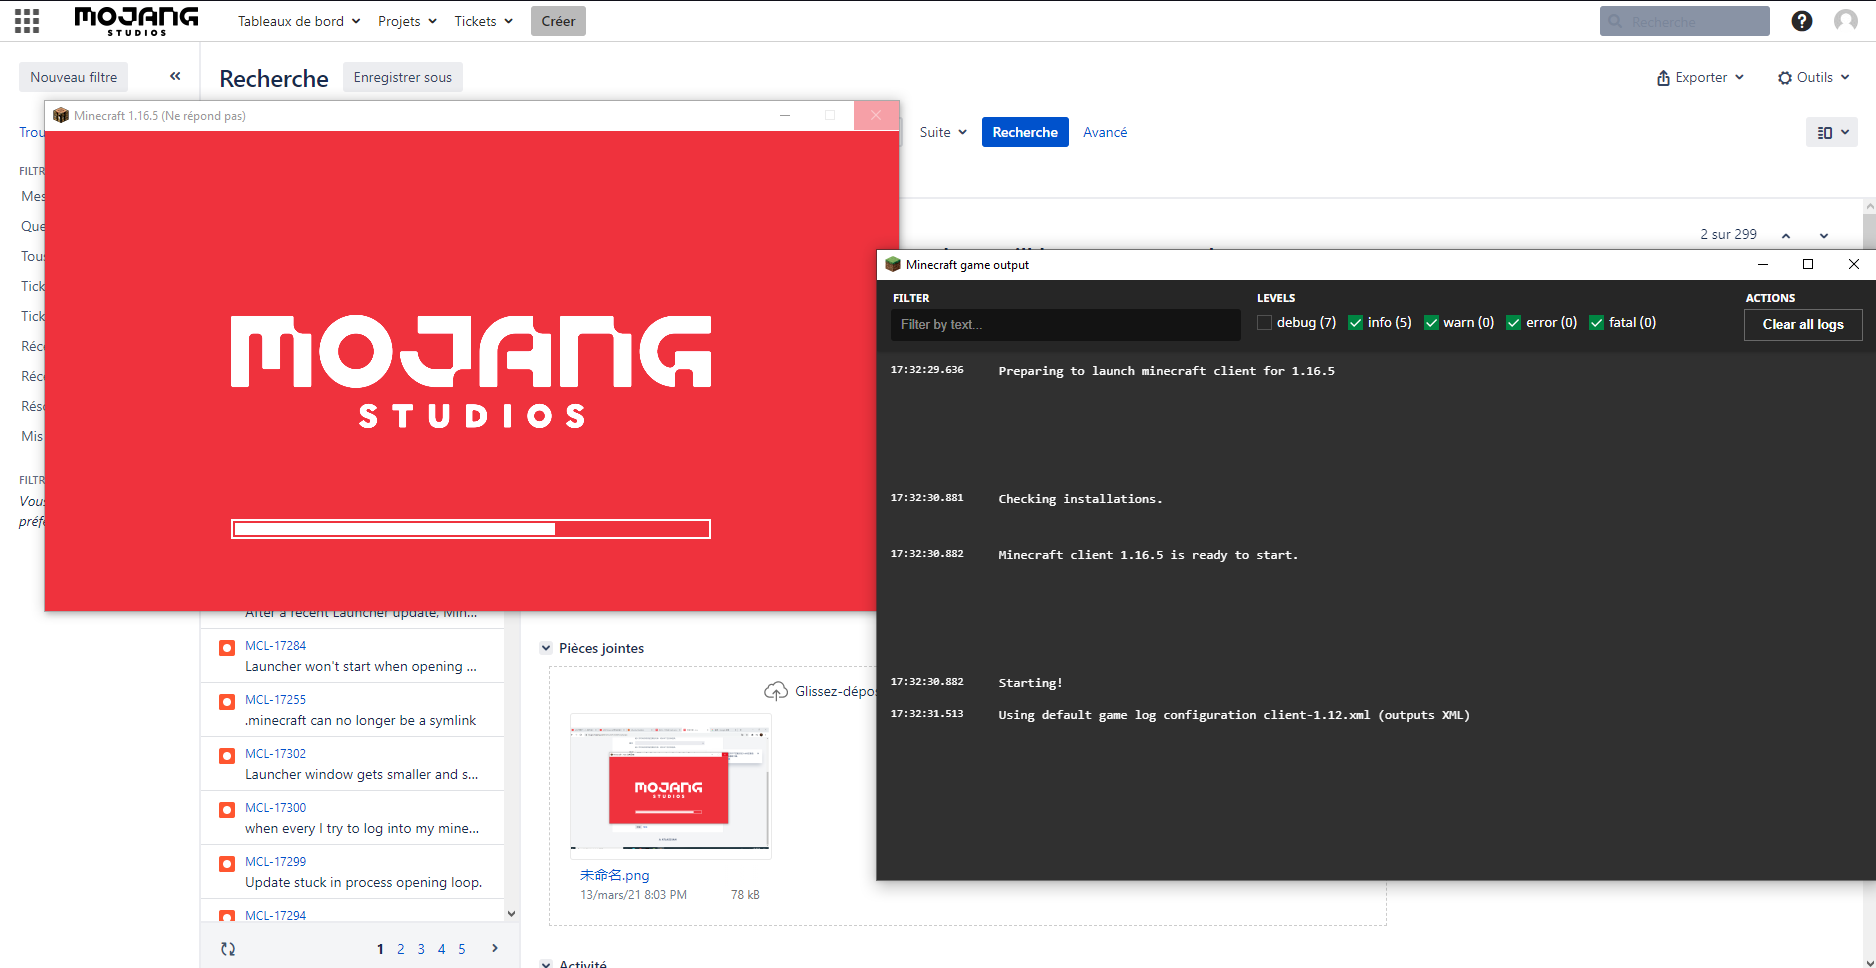Click bug icon next to MCL-17255
The width and height of the screenshot is (1876, 968).
point(227,702)
